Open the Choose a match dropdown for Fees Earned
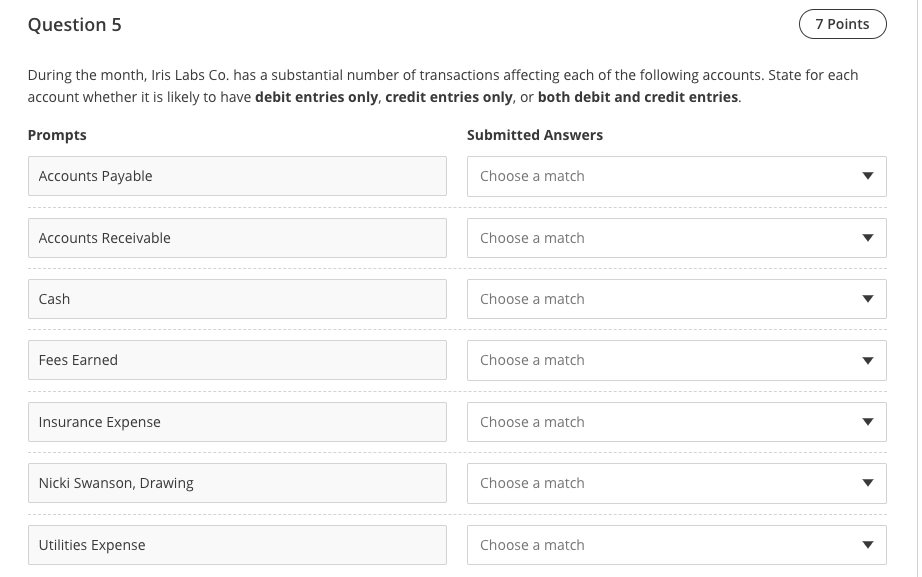Screen dimensions: 922x577 [676, 360]
